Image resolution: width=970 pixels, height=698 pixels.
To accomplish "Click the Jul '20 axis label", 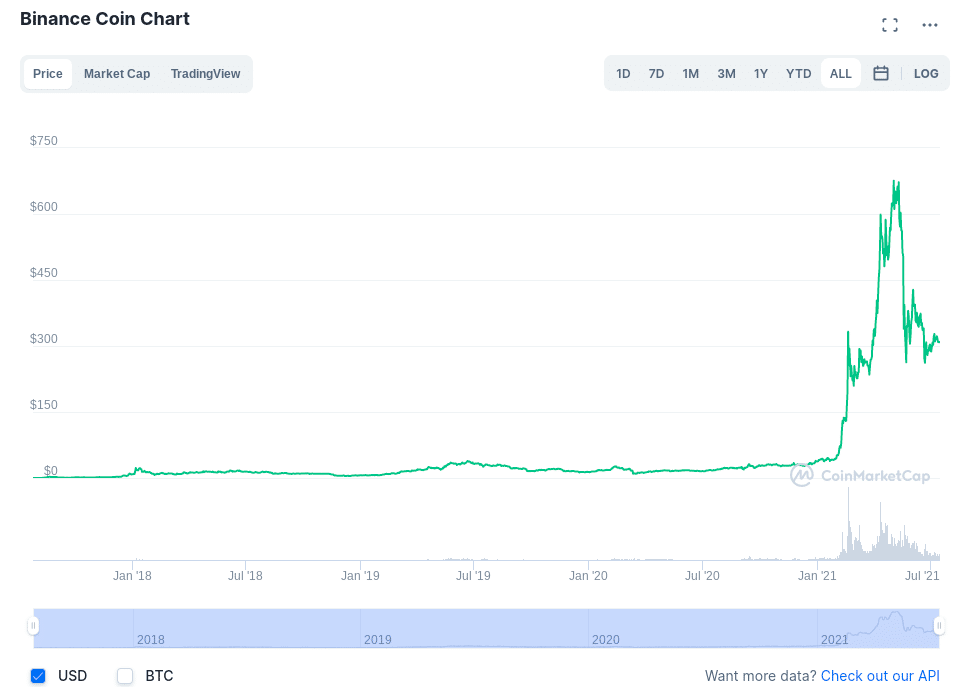I will pos(702,575).
